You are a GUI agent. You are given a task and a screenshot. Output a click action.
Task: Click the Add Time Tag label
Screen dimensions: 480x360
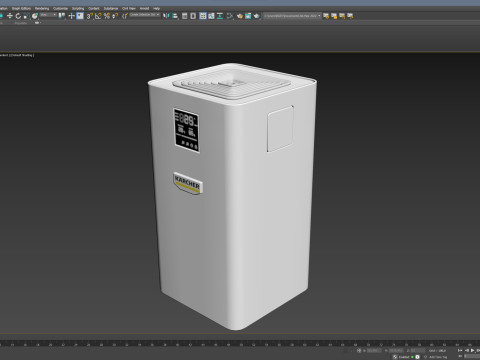438,357
